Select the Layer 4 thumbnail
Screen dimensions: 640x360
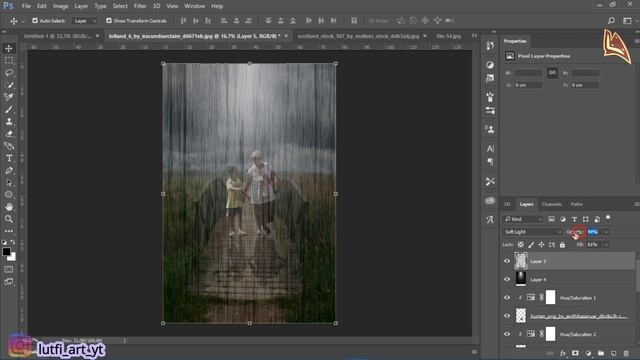pos(521,279)
